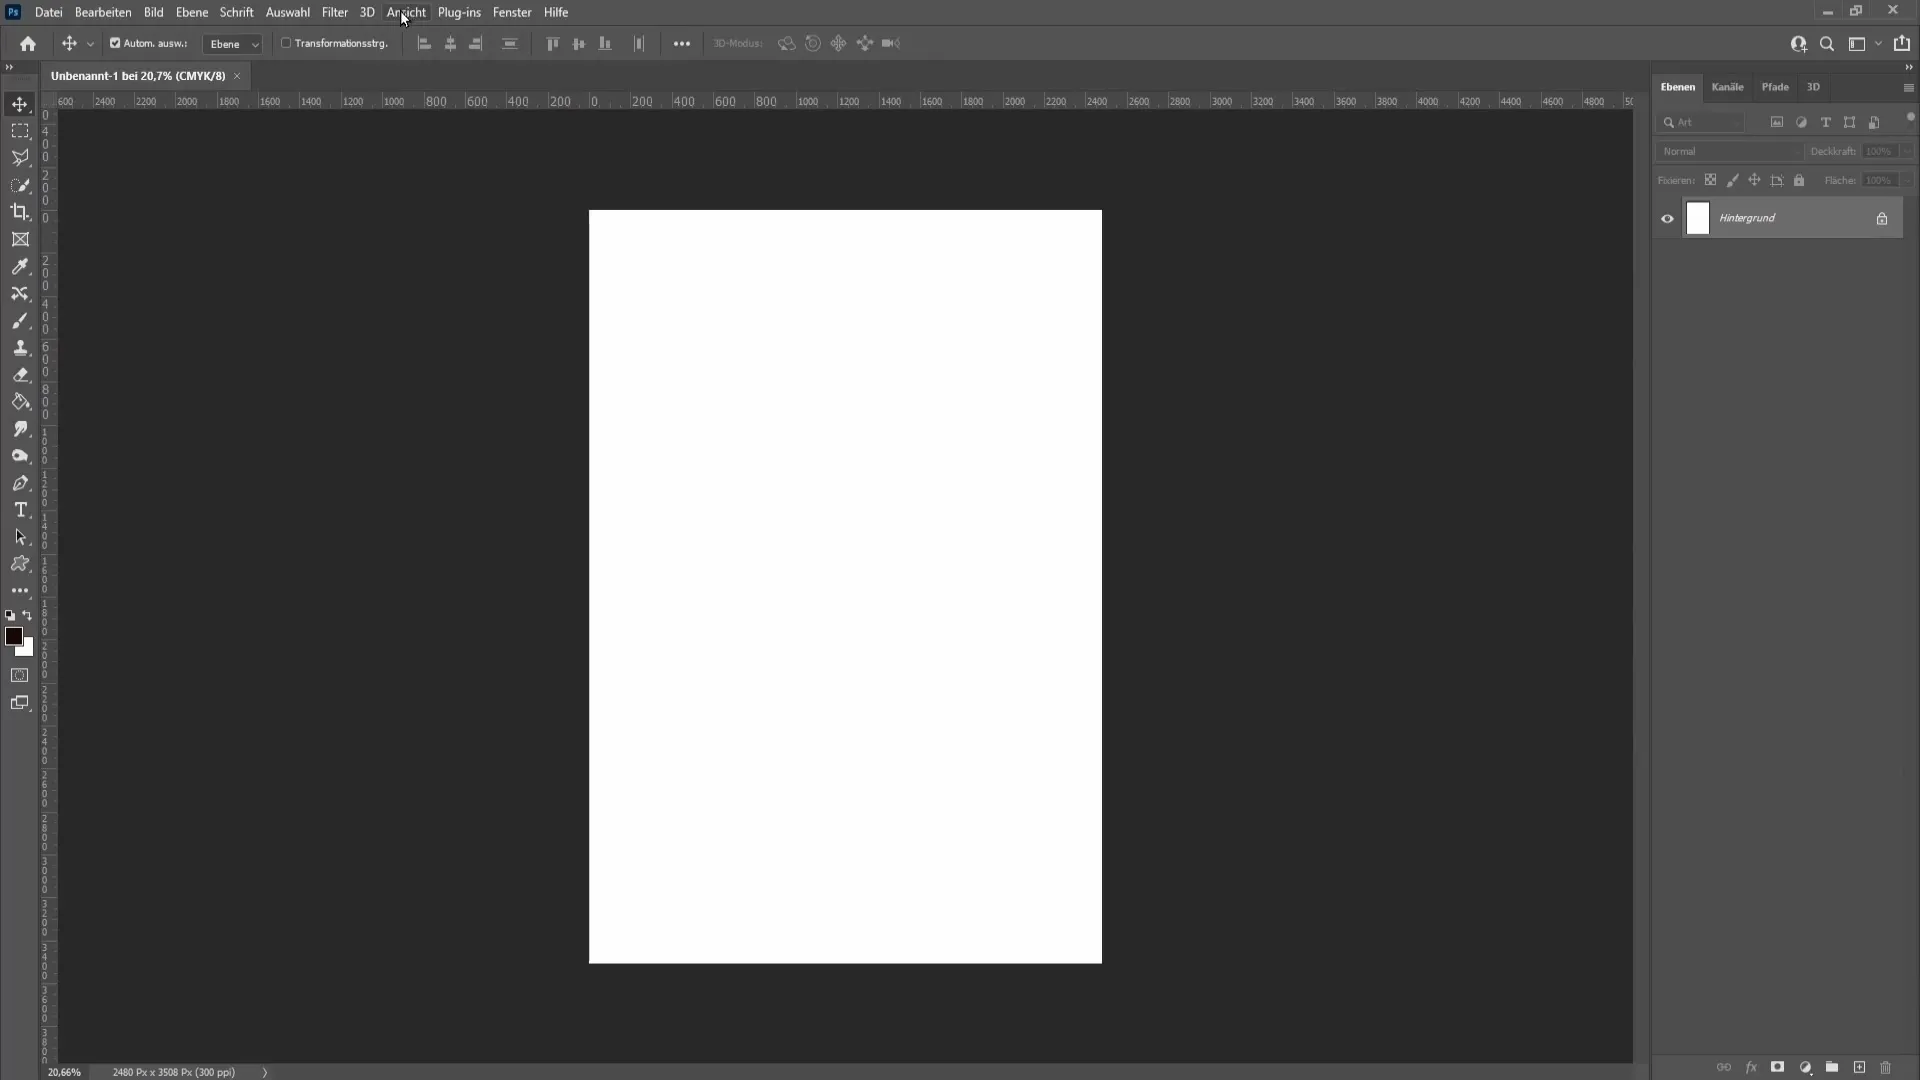Select the Crop tool
The height and width of the screenshot is (1080, 1920).
(x=20, y=211)
